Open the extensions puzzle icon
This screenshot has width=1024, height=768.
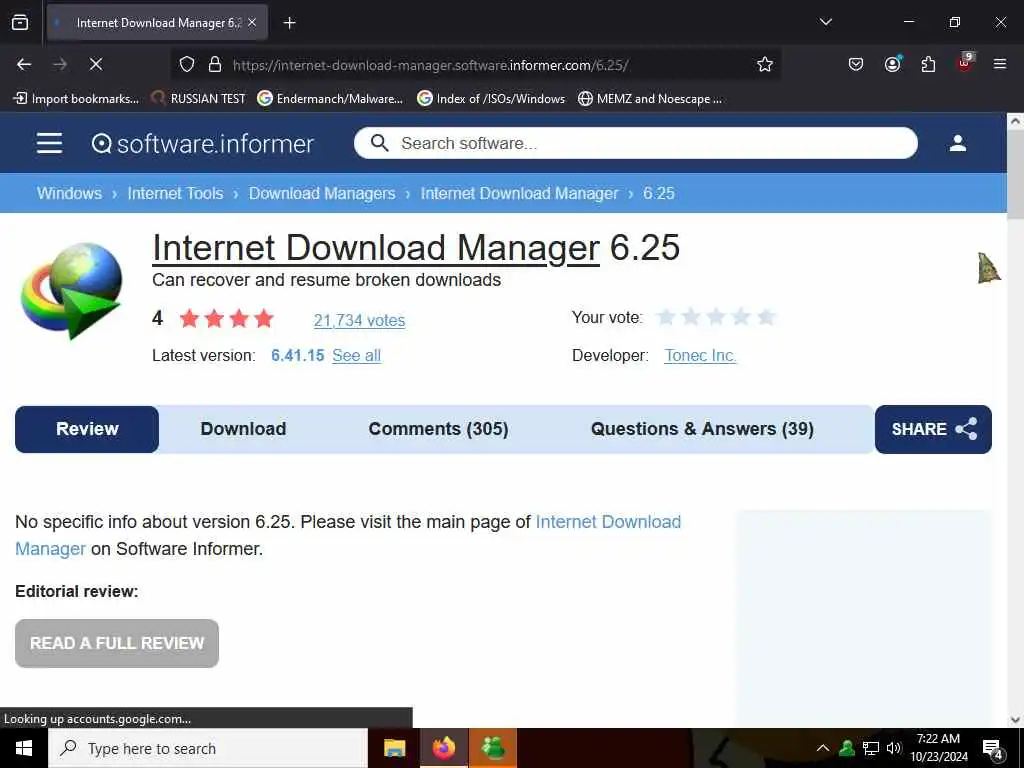coord(928,64)
